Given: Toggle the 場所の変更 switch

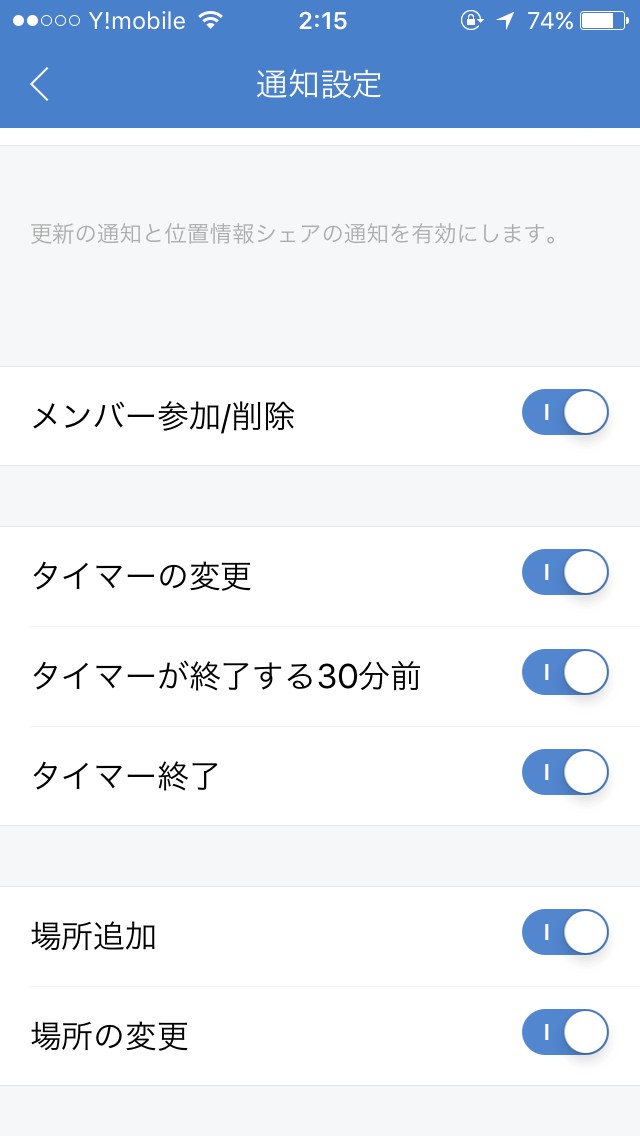Looking at the screenshot, I should (x=565, y=1033).
